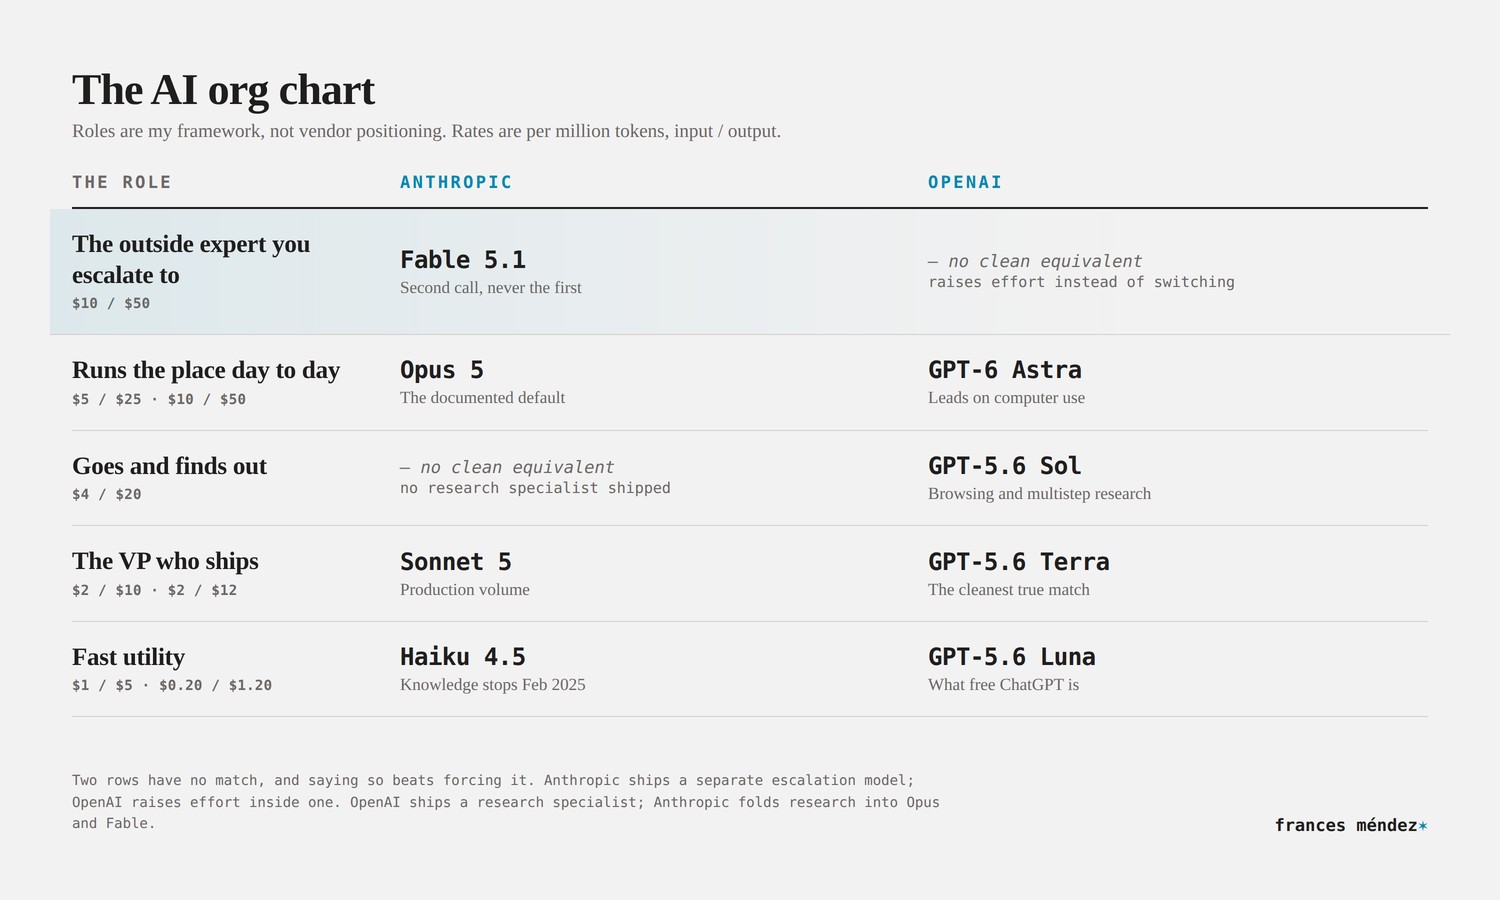The height and width of the screenshot is (900, 1500).
Task: Click the GPT-5.6 Sol model name
Action: click(x=1005, y=466)
